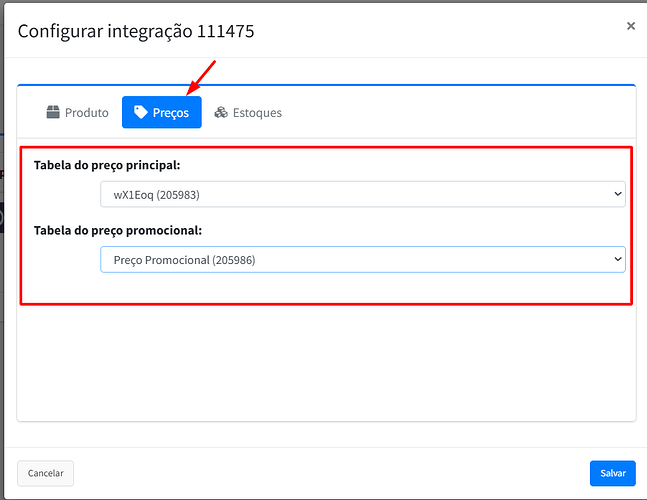Open the Tabela do preço principal dropdown
The height and width of the screenshot is (500, 647).
tap(362, 194)
